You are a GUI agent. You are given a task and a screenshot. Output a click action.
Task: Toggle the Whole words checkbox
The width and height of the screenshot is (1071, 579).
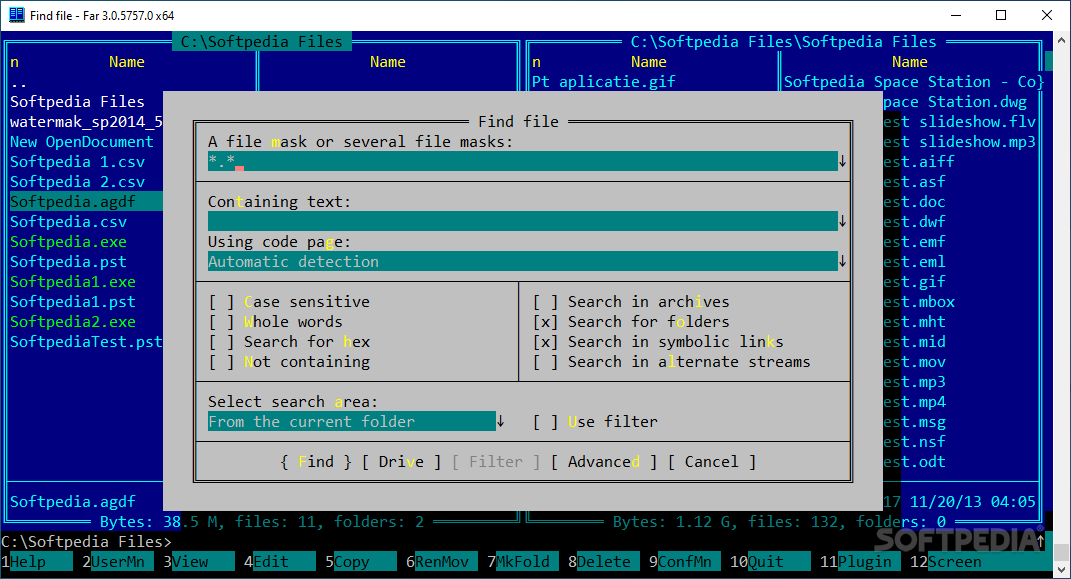click(275, 322)
